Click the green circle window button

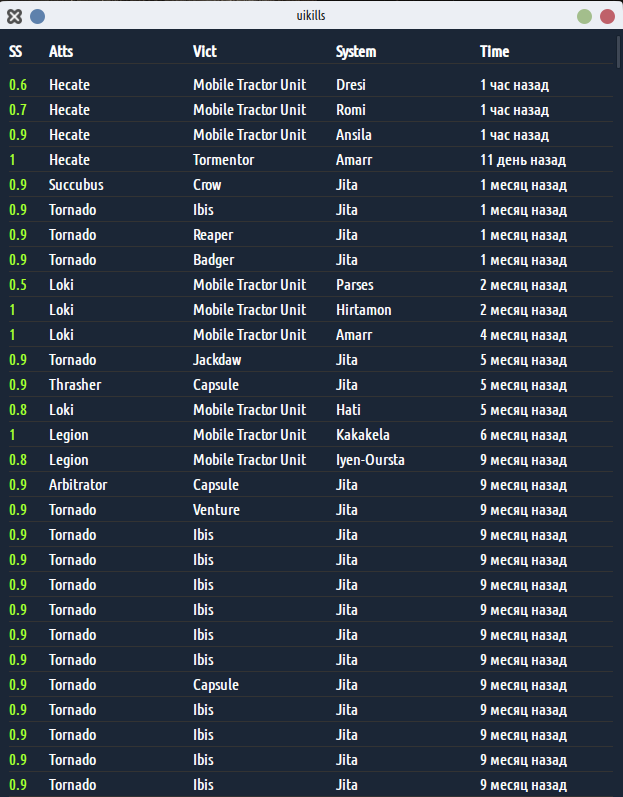pos(584,16)
